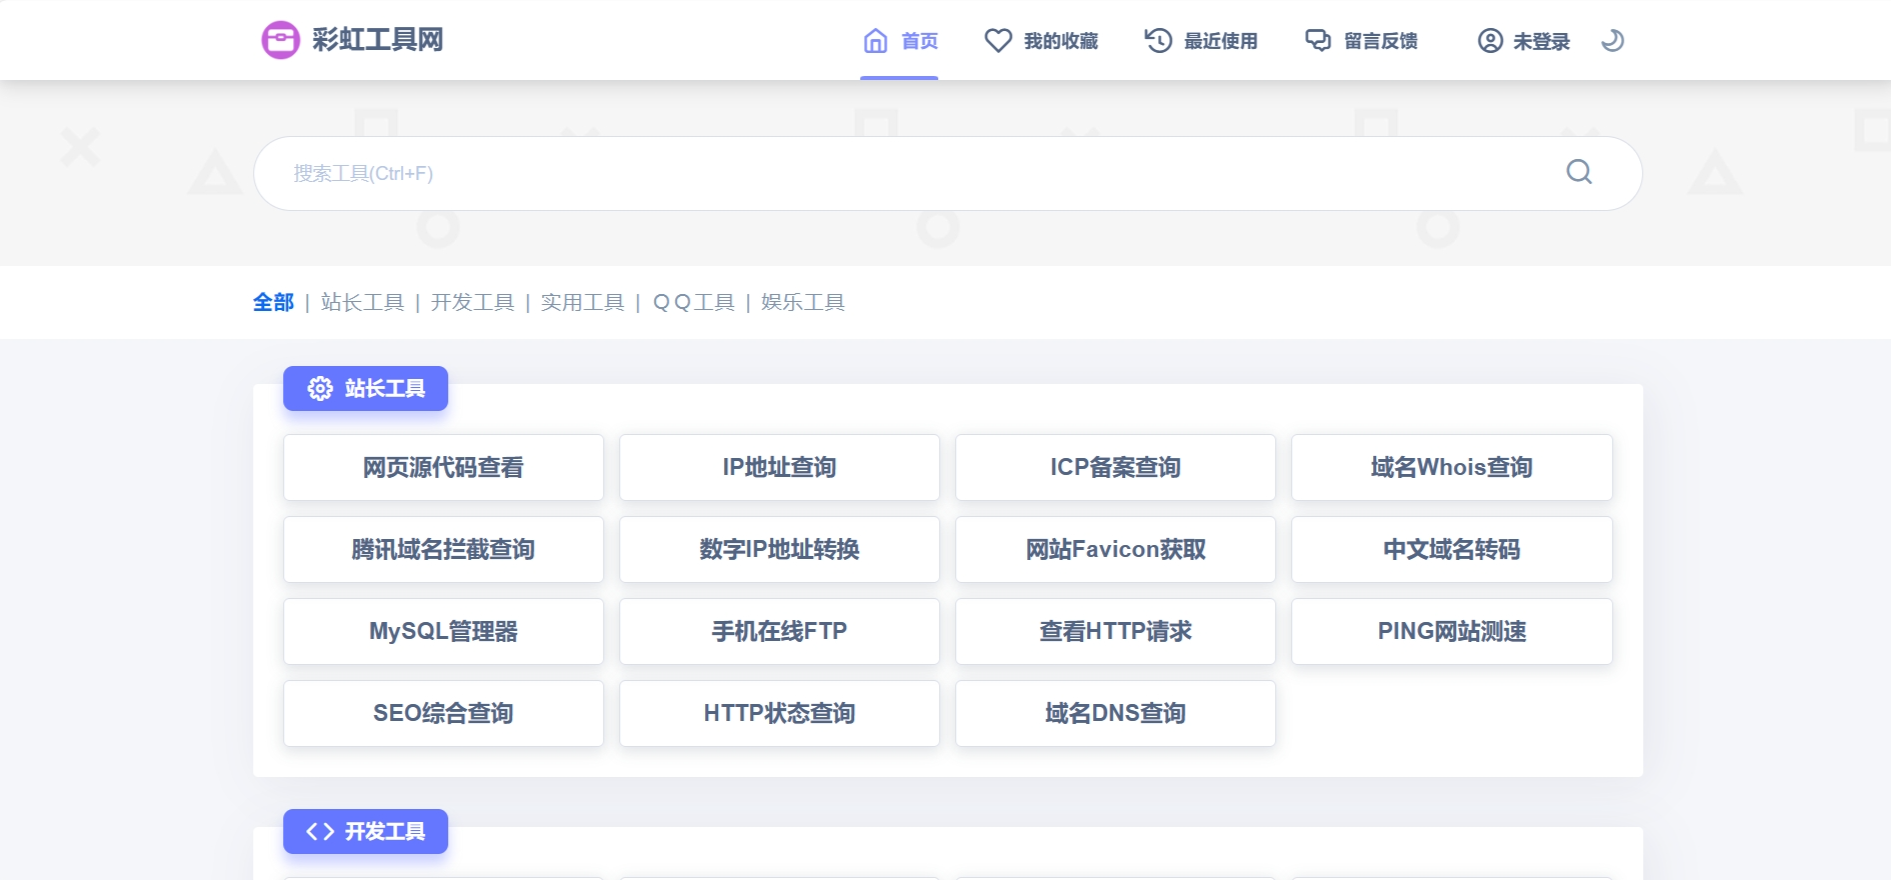This screenshot has height=880, width=1891.
Task: Select the 全部 category tab
Action: pyautogui.click(x=273, y=302)
